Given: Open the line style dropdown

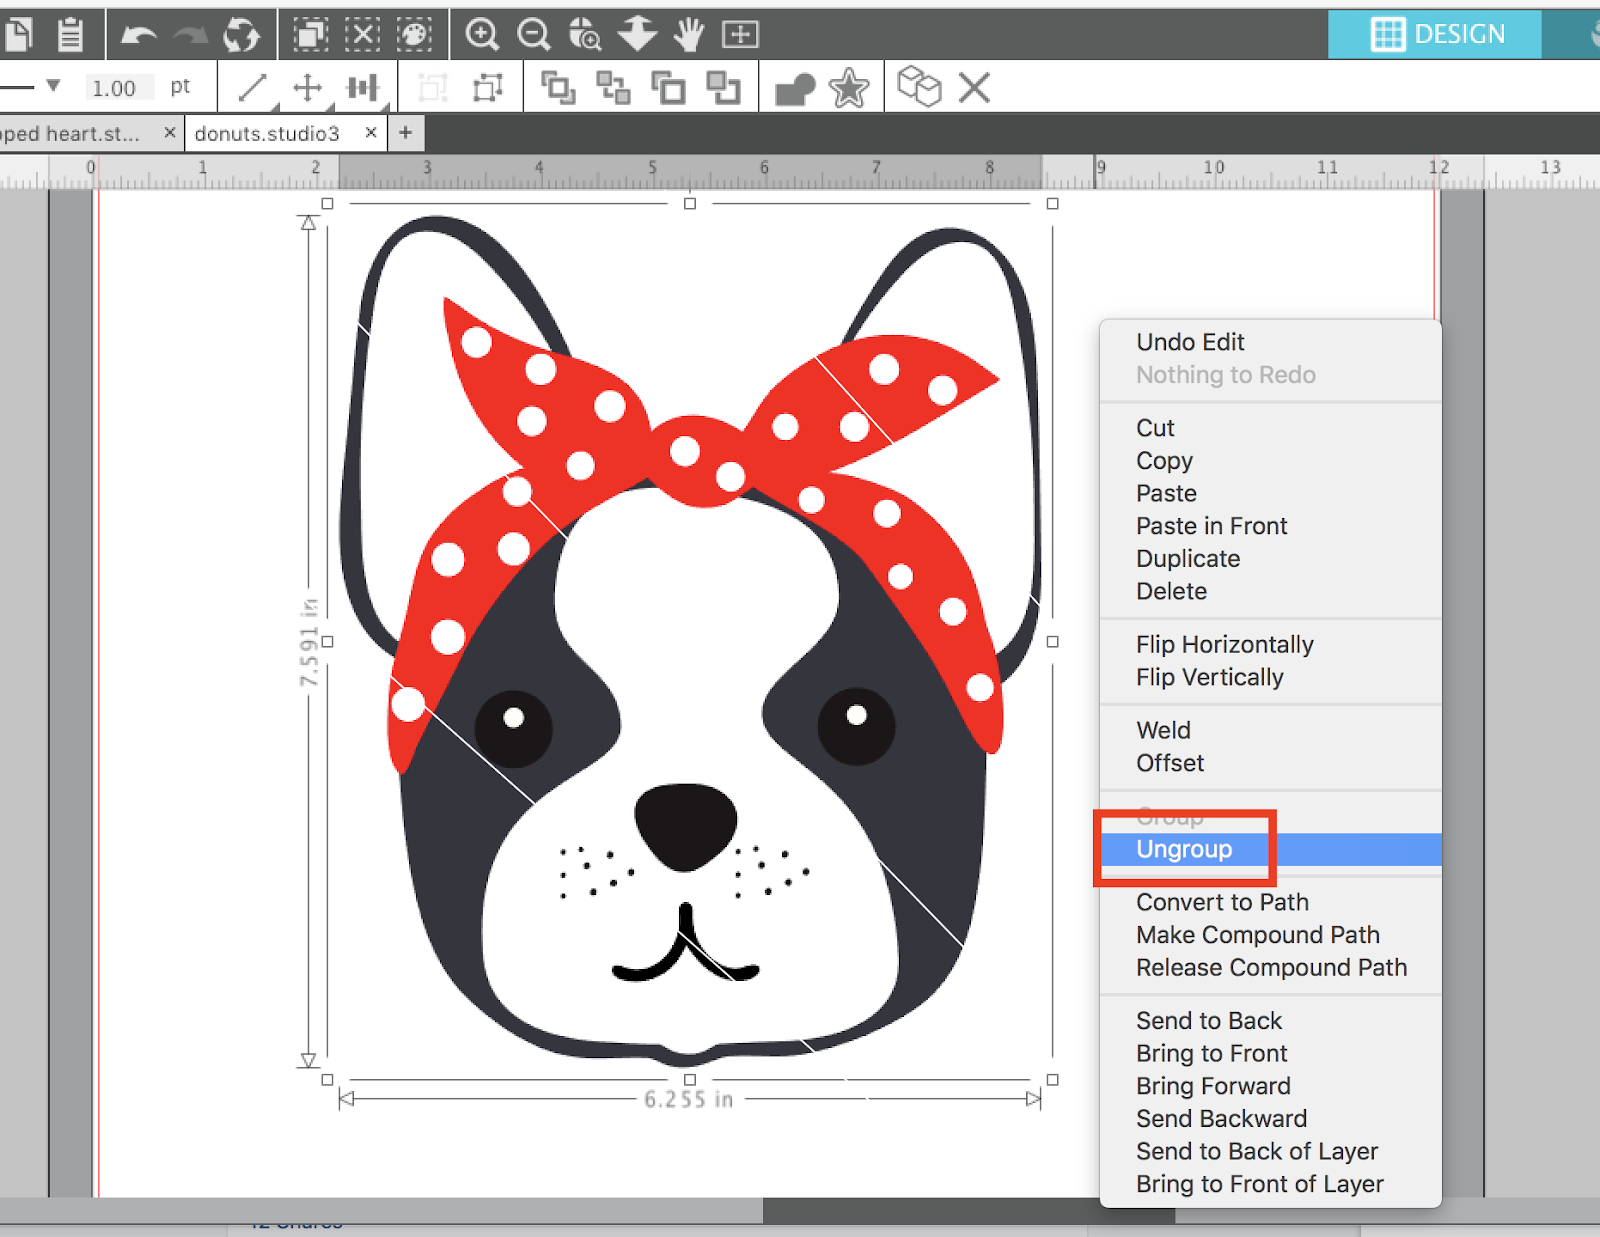Looking at the screenshot, I should pyautogui.click(x=55, y=88).
